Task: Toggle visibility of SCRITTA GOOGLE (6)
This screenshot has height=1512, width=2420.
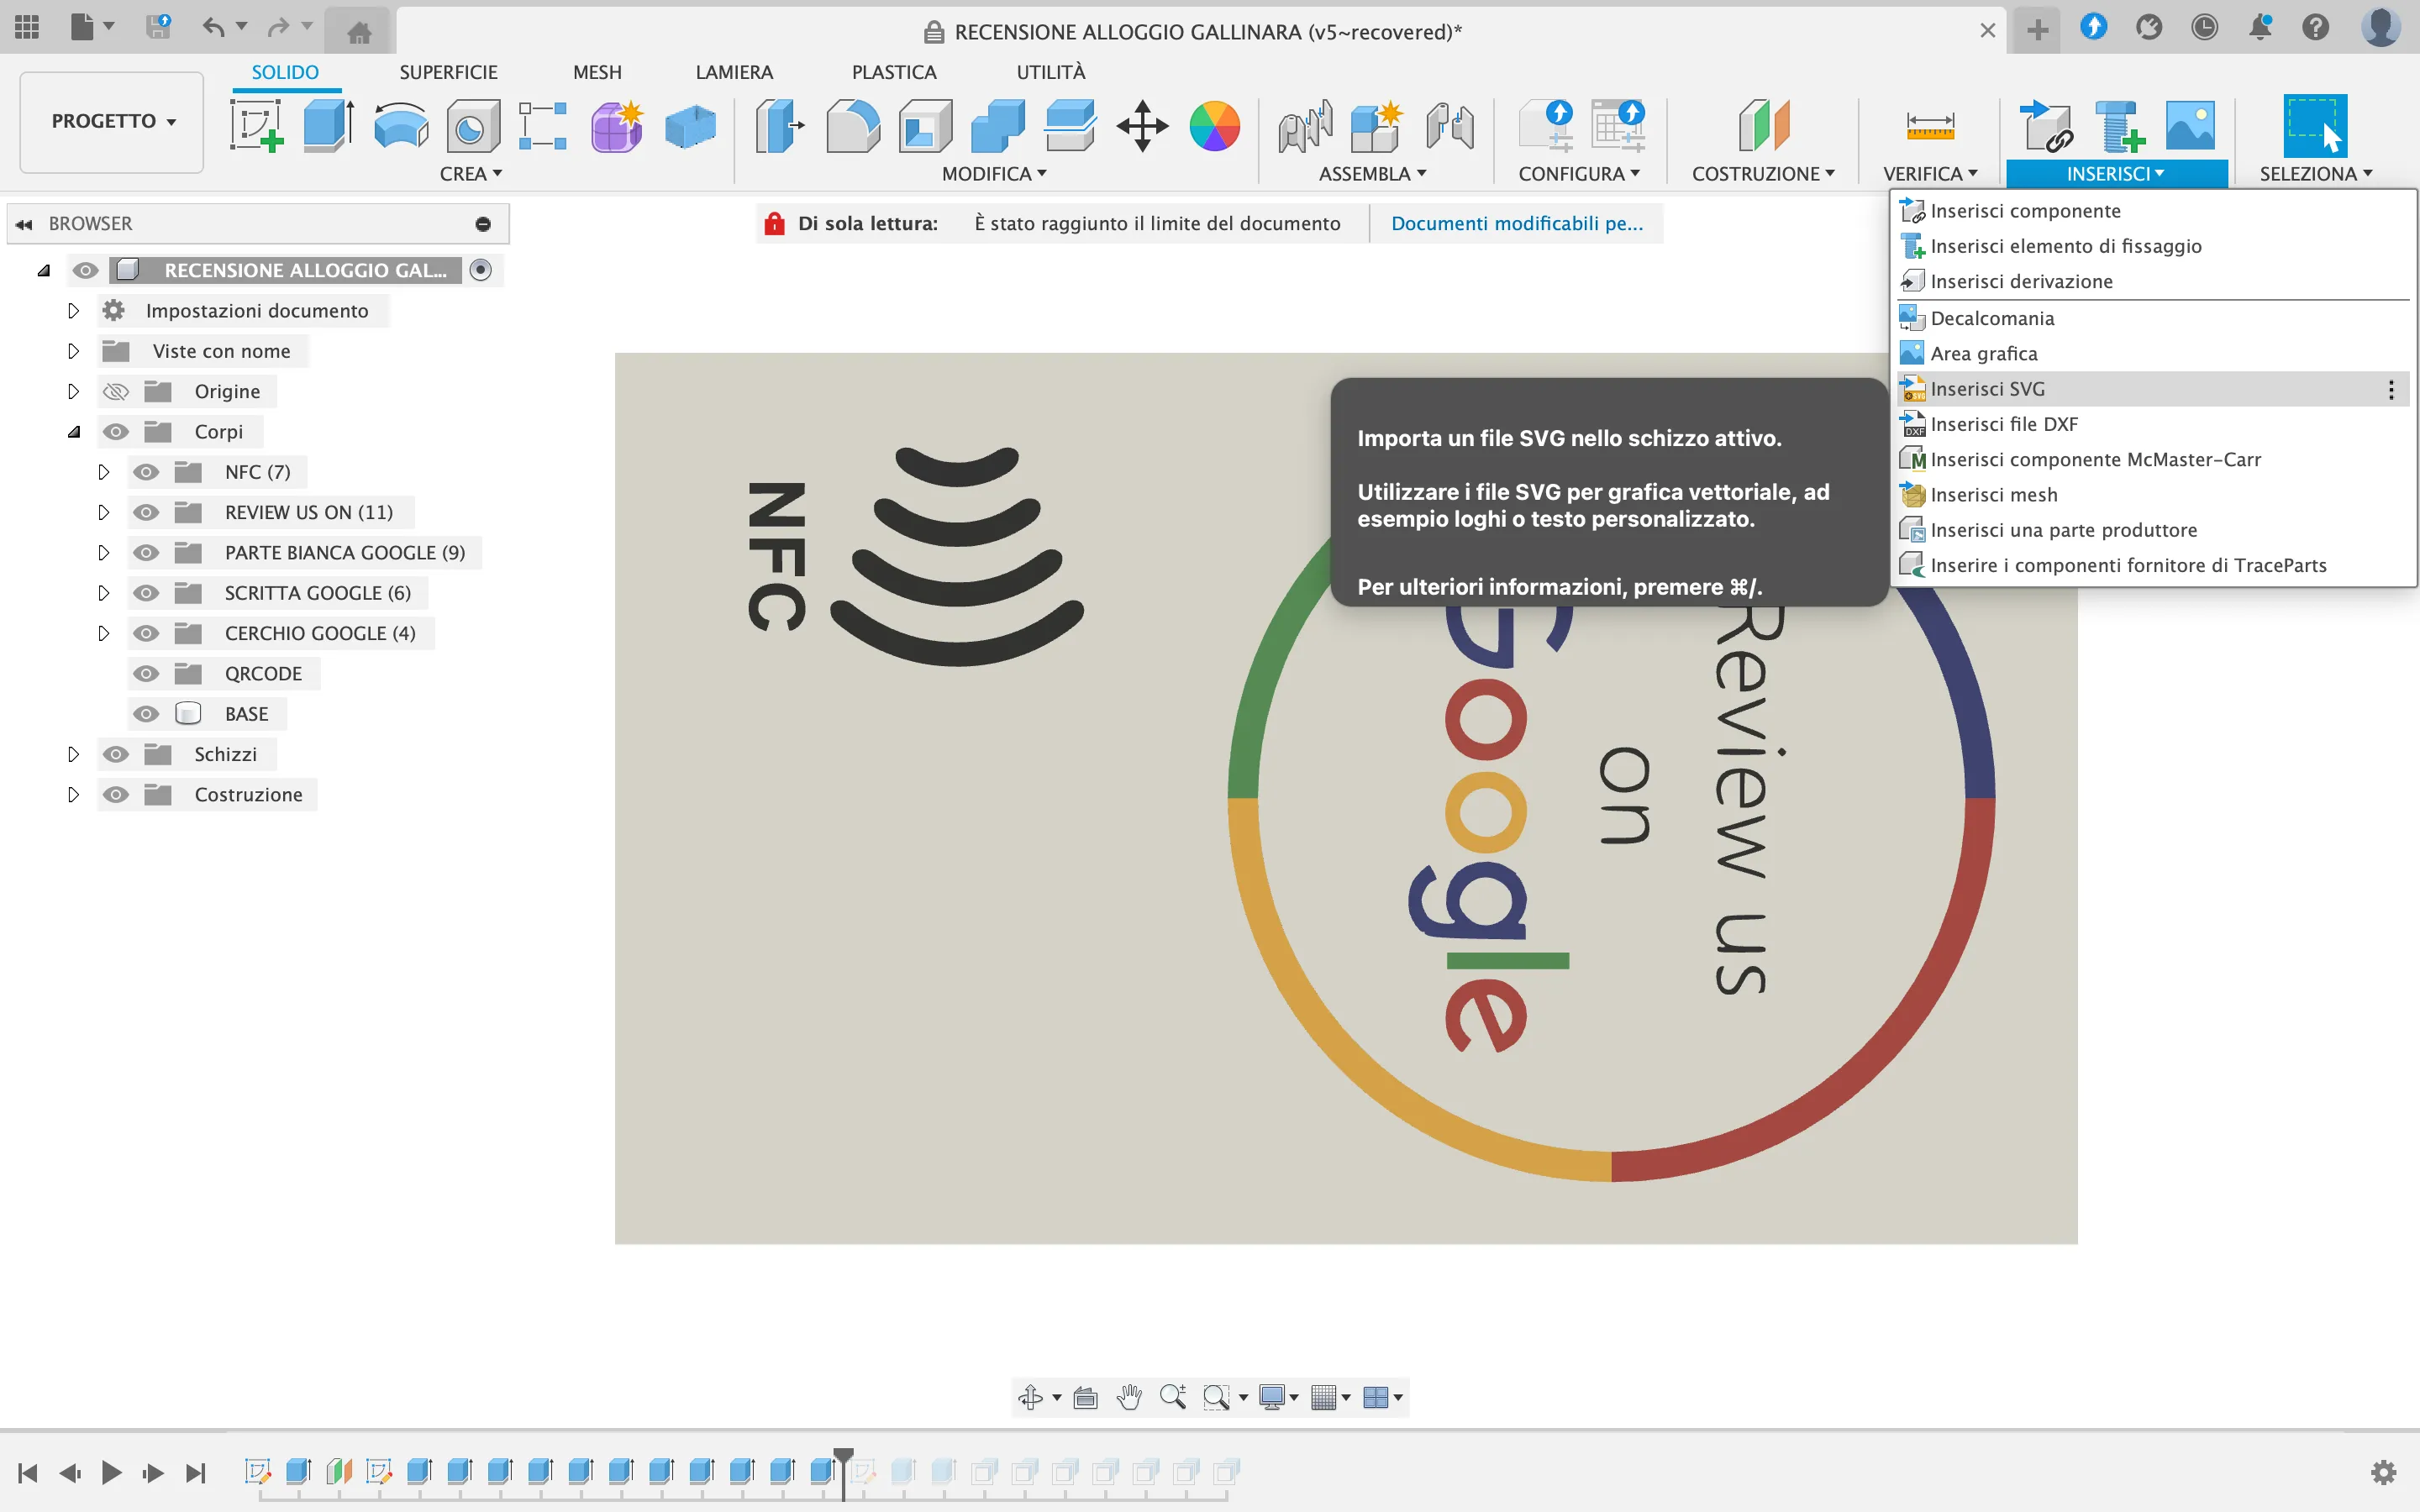Action: 146,593
